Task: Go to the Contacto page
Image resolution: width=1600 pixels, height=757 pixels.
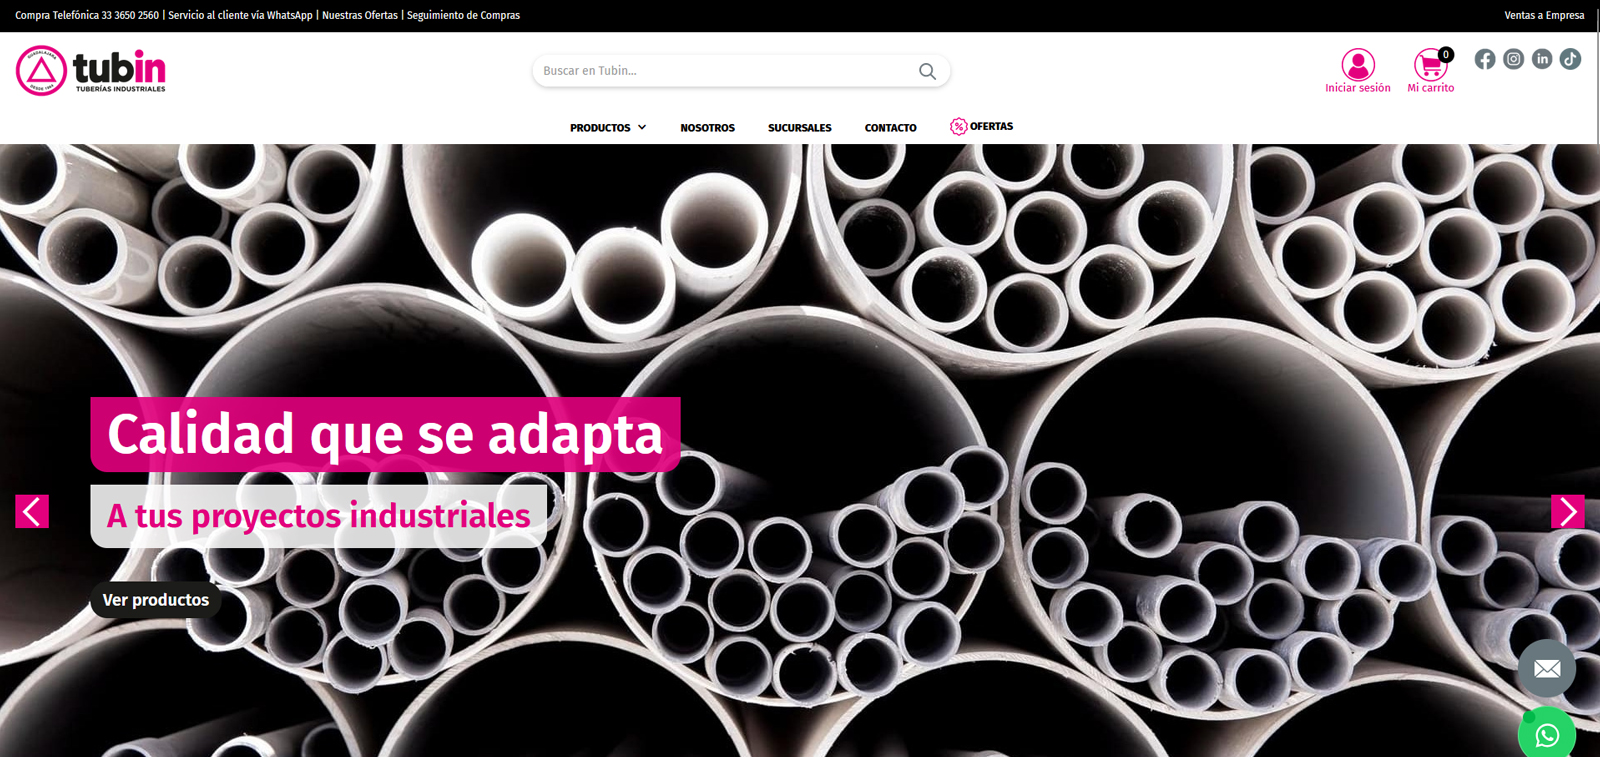Action: click(x=890, y=128)
